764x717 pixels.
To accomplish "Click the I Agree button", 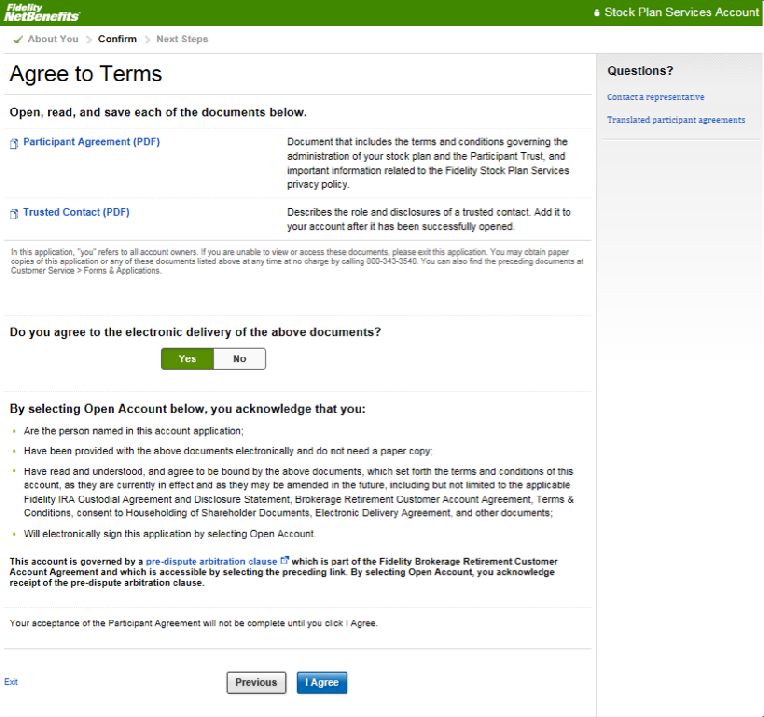I will pyautogui.click(x=322, y=683).
